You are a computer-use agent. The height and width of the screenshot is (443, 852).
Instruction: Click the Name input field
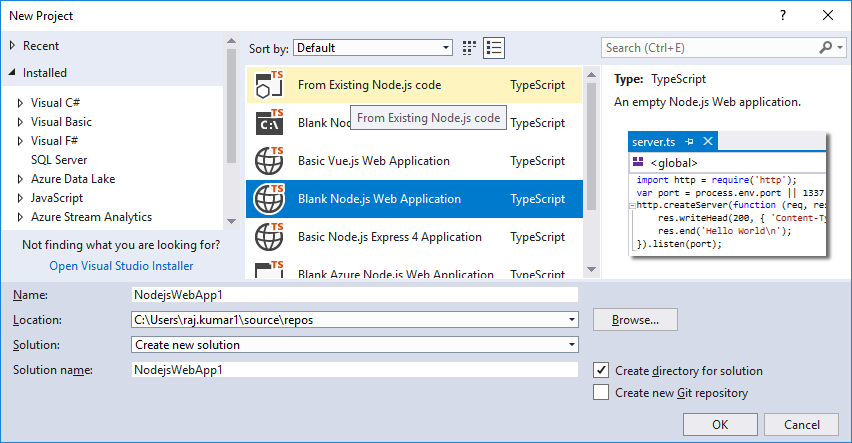pos(355,295)
